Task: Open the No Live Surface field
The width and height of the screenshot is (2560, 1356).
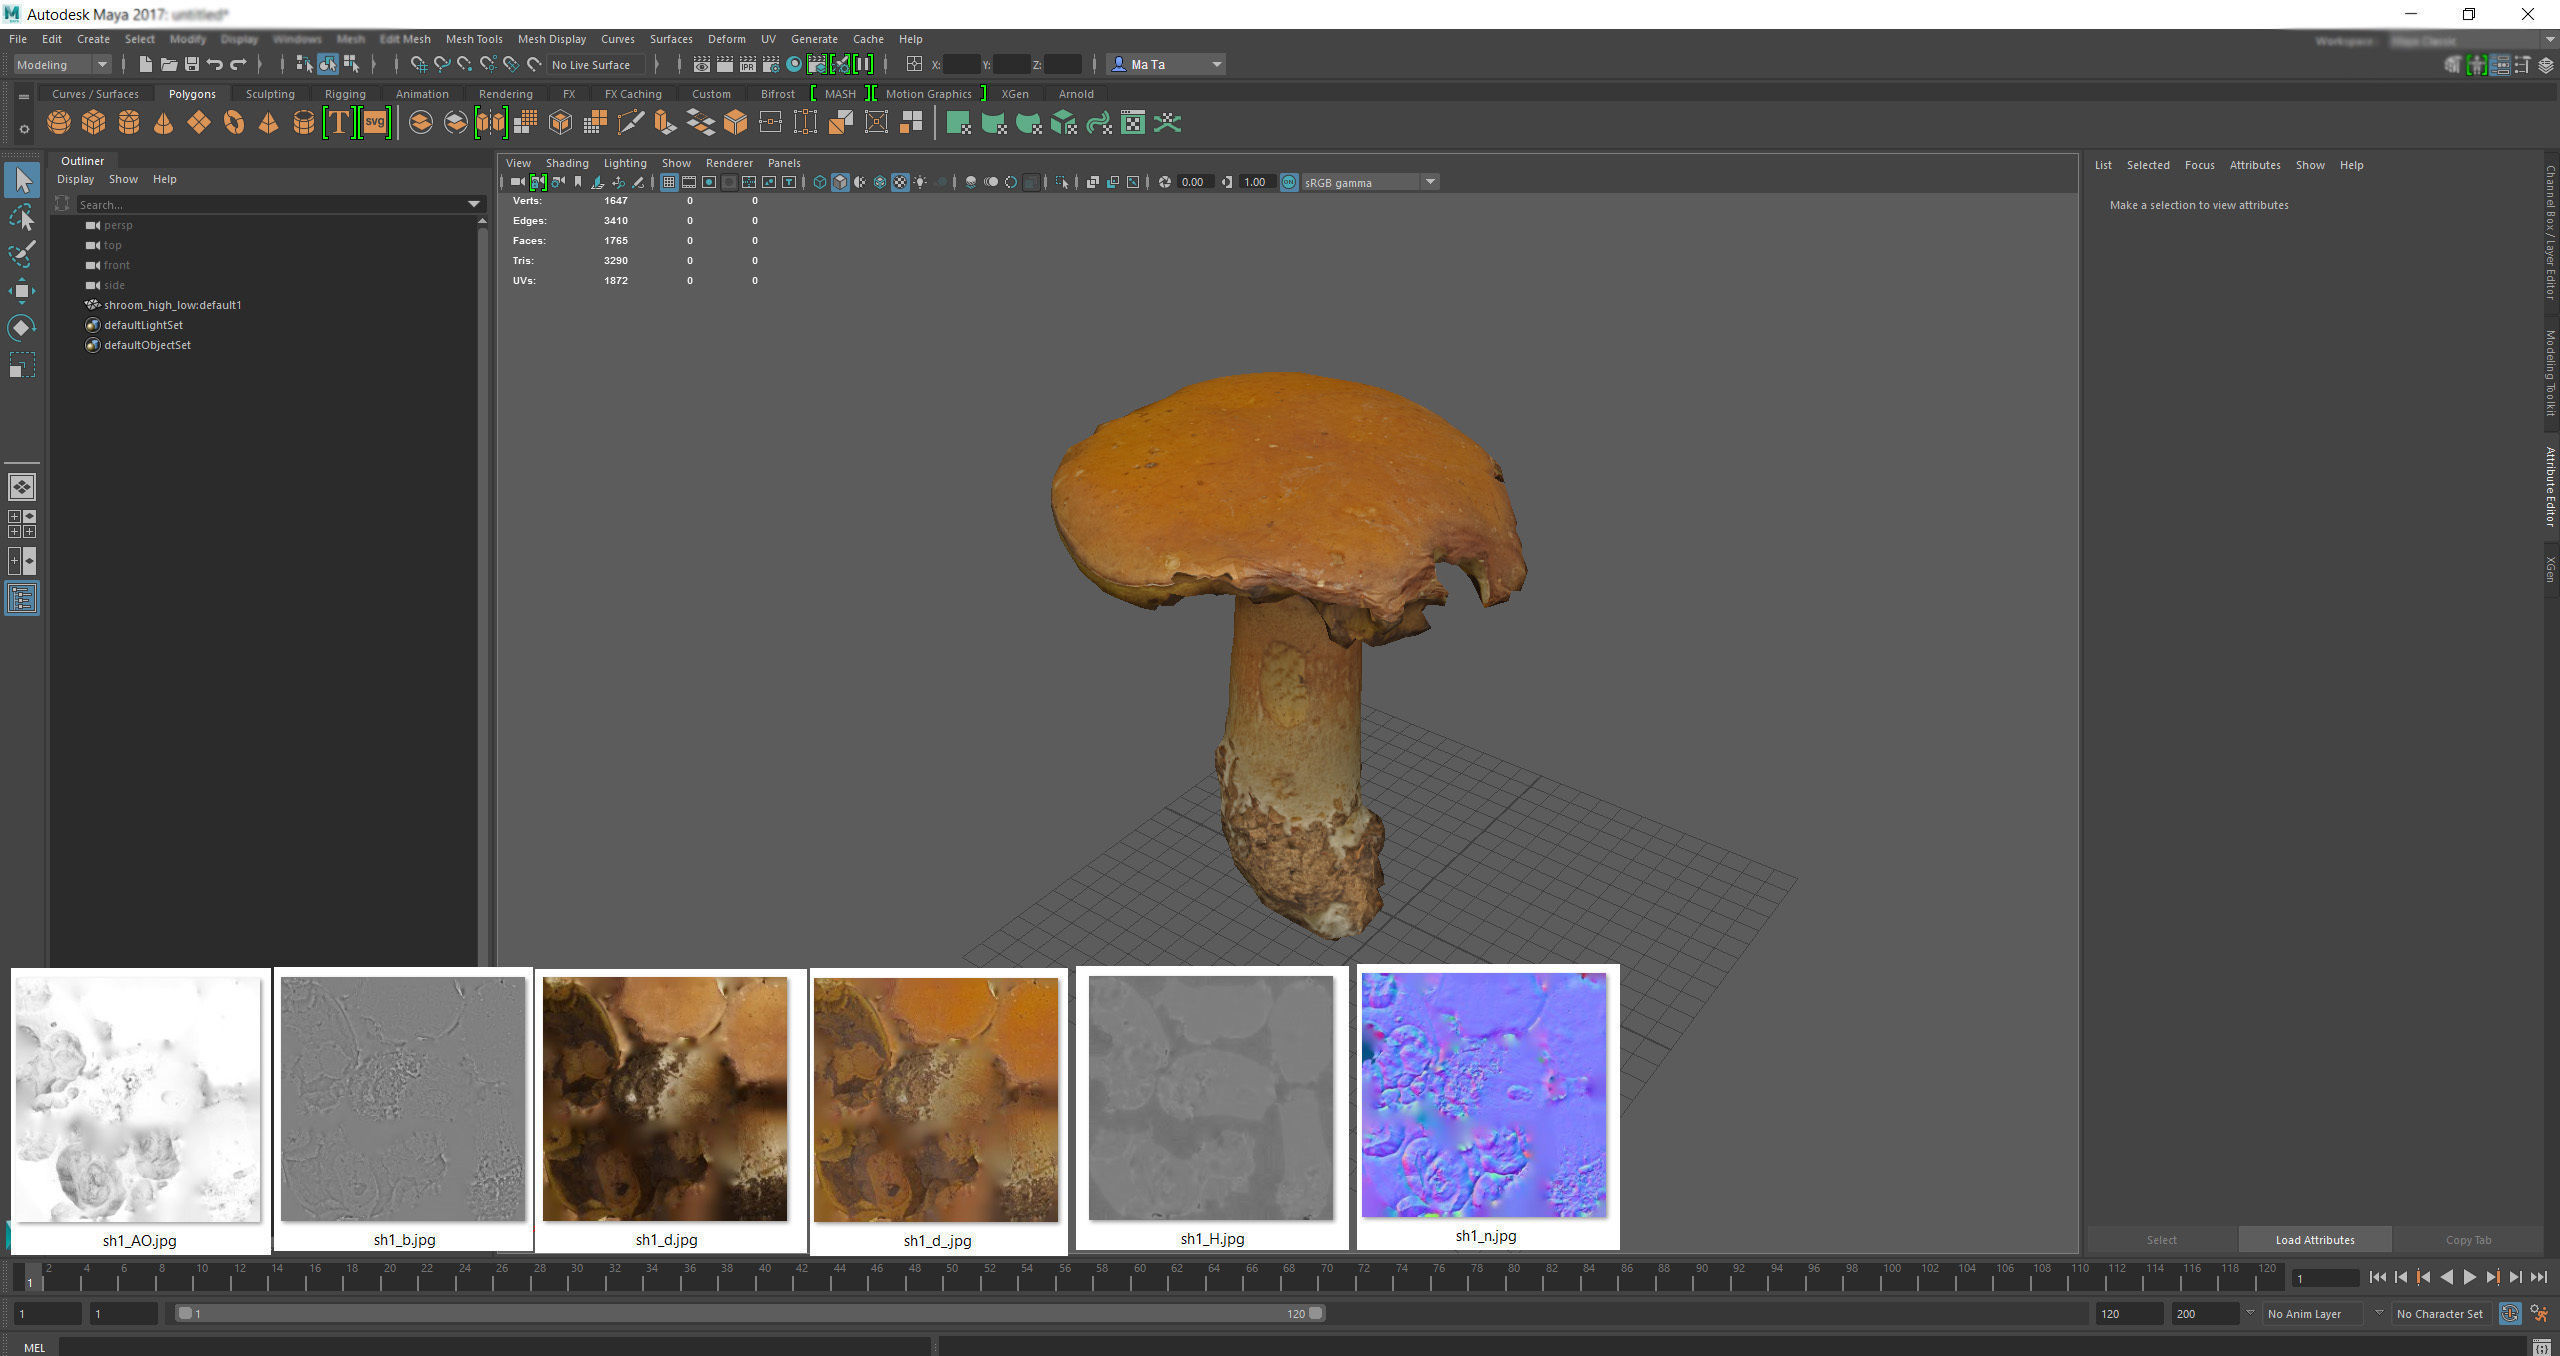Action: click(x=594, y=64)
